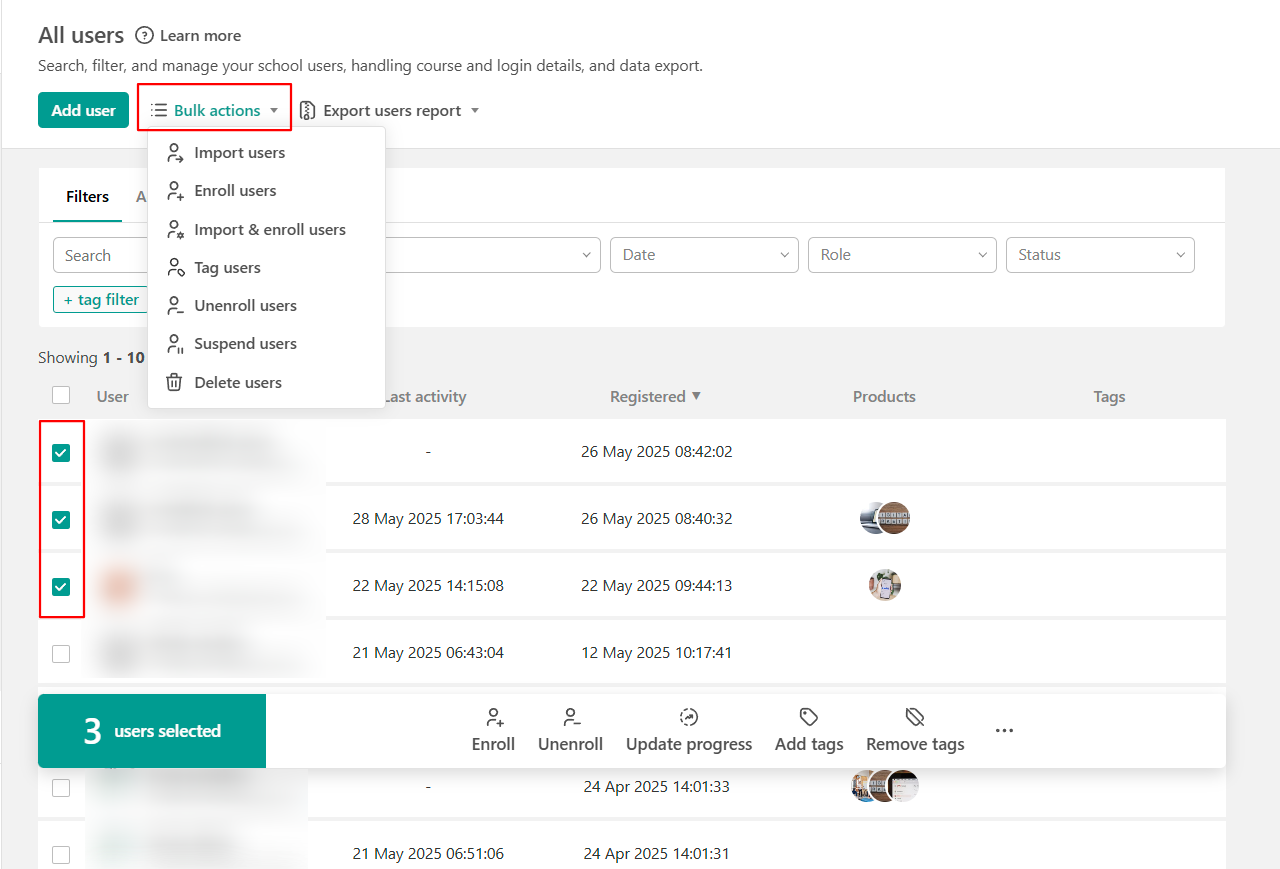Click product thumbnails in 26 May 08:40:32 row

[885, 518]
